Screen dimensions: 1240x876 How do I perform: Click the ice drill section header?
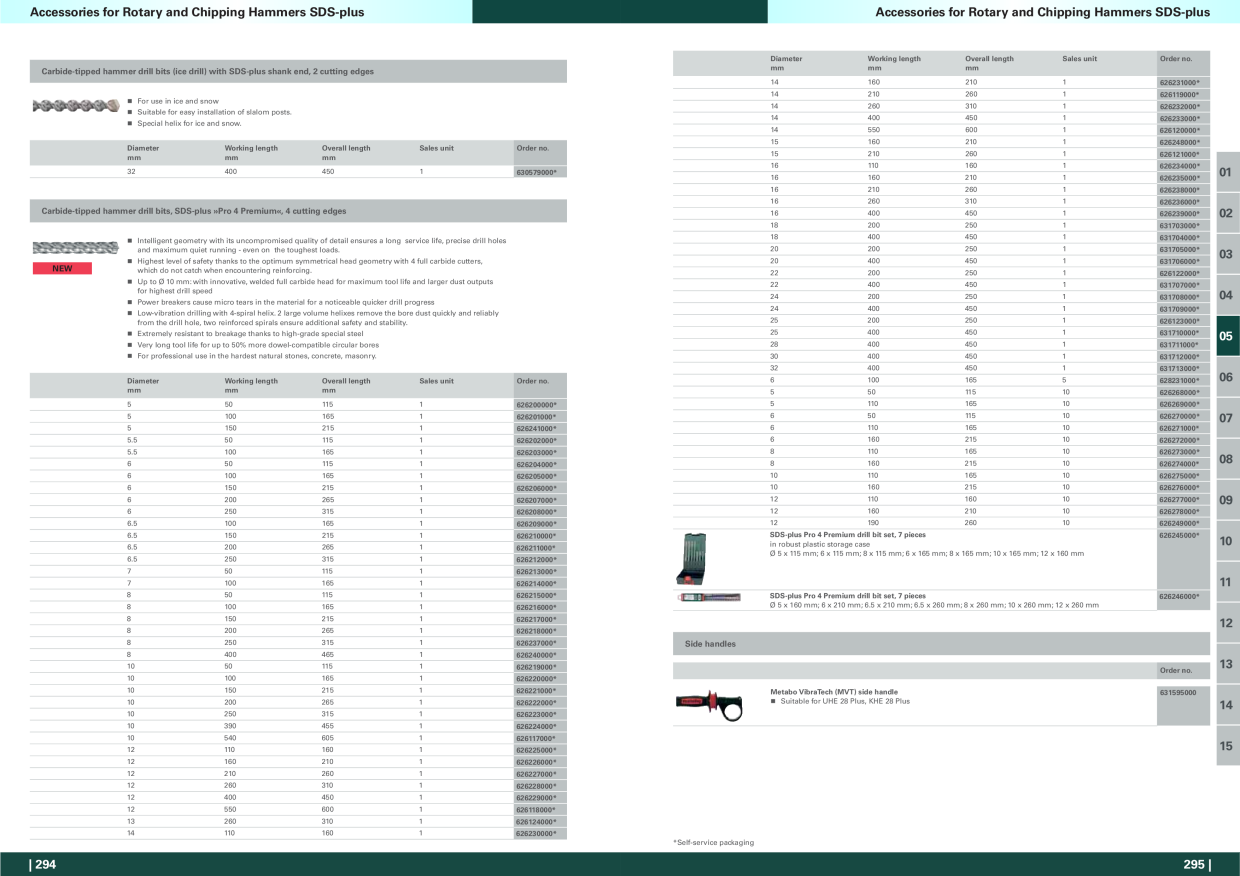click(299, 72)
